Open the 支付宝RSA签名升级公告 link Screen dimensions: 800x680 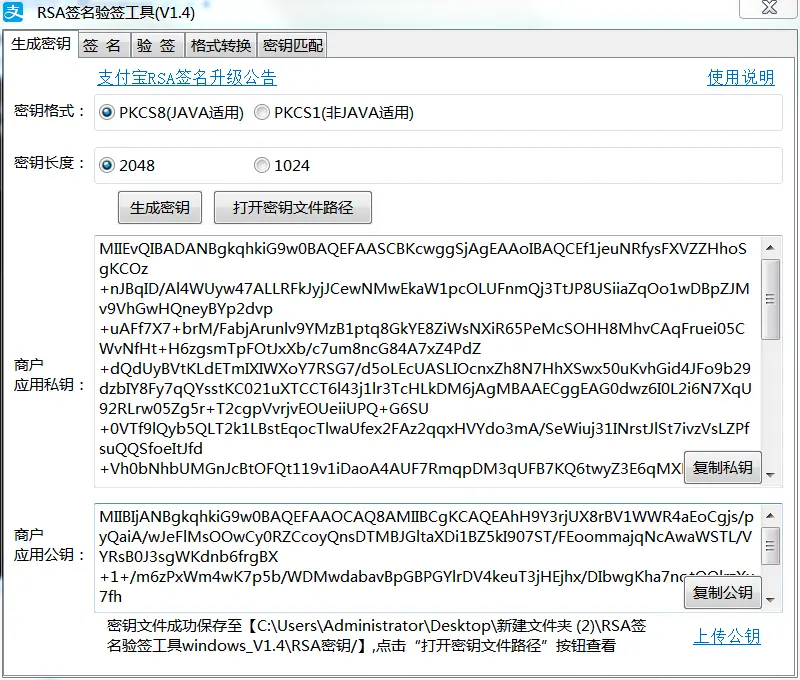tap(187, 78)
